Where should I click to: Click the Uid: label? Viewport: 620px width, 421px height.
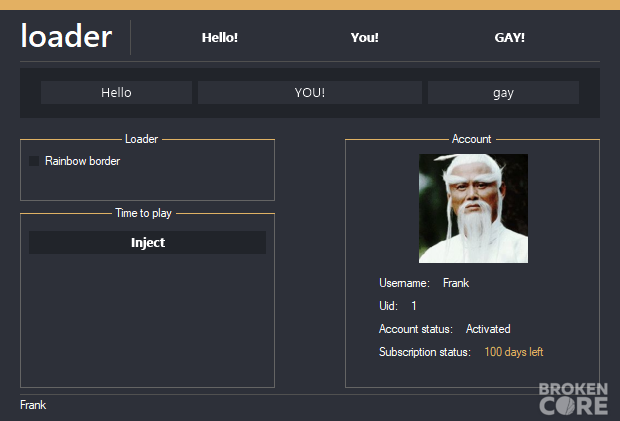click(388, 306)
